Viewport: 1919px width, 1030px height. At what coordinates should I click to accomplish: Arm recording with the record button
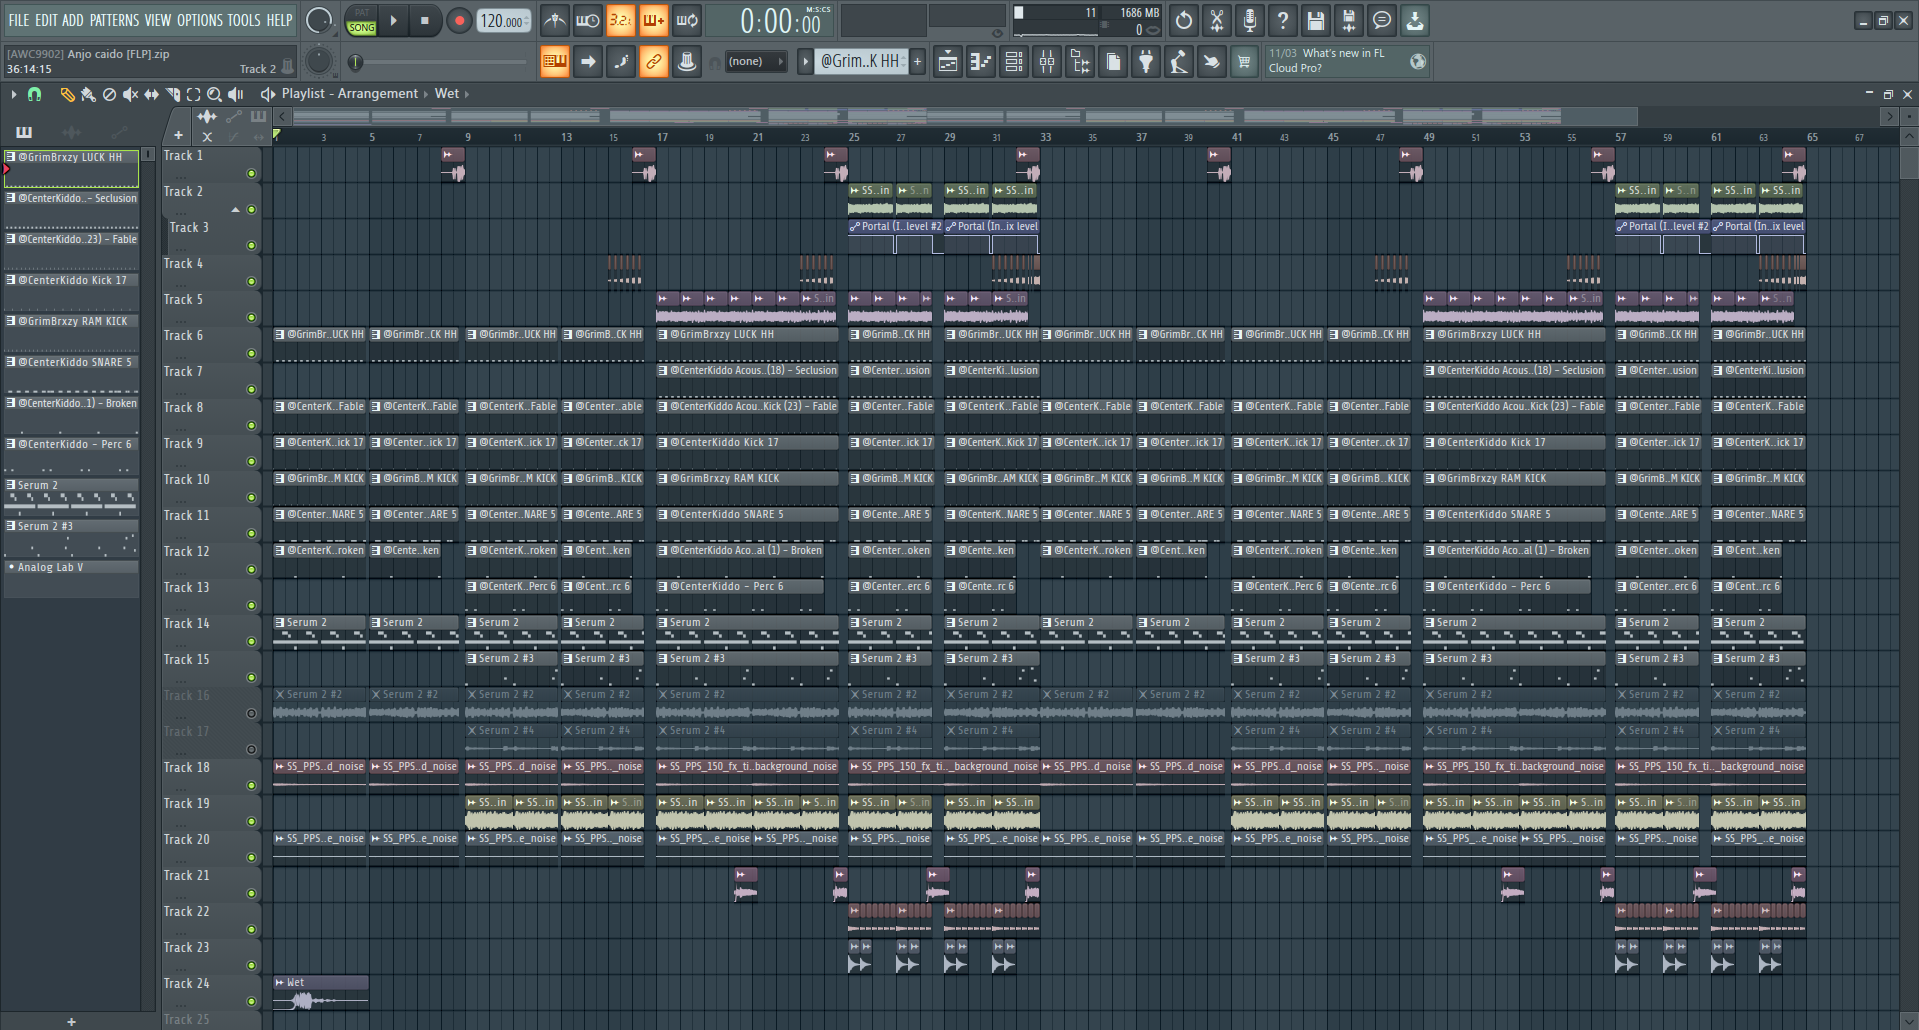point(459,20)
